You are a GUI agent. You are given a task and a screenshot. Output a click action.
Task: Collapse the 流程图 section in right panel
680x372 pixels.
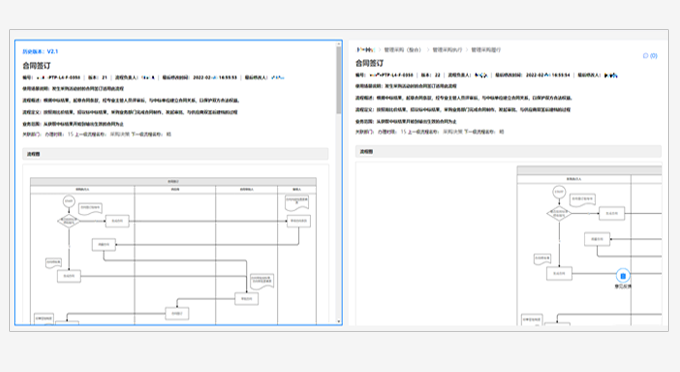(x=508, y=151)
